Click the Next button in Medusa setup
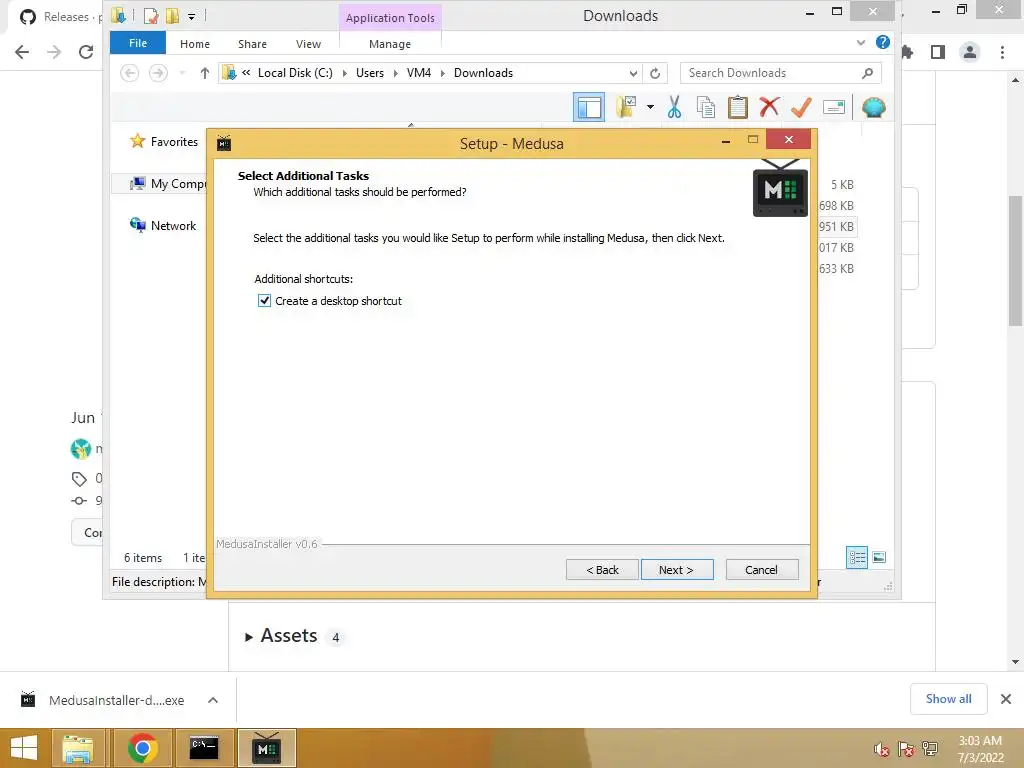This screenshot has width=1024, height=768. tap(677, 569)
